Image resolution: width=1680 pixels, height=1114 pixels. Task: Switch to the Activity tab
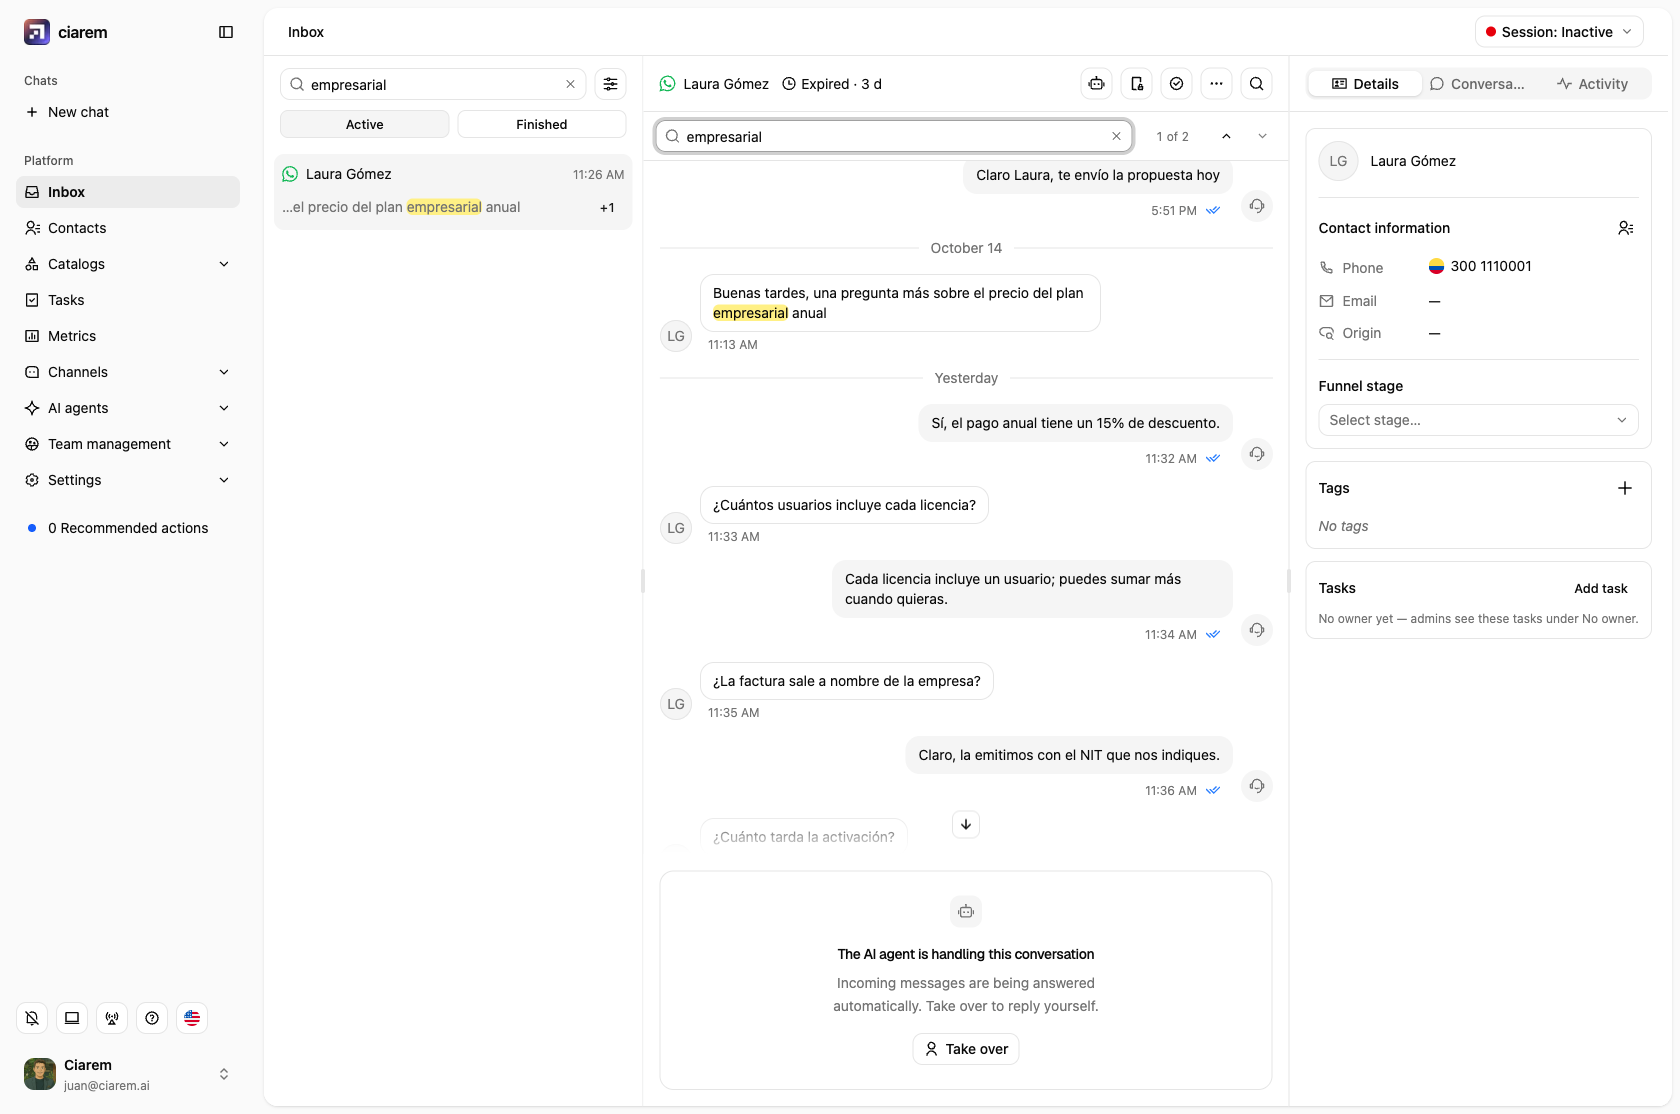(x=1592, y=84)
